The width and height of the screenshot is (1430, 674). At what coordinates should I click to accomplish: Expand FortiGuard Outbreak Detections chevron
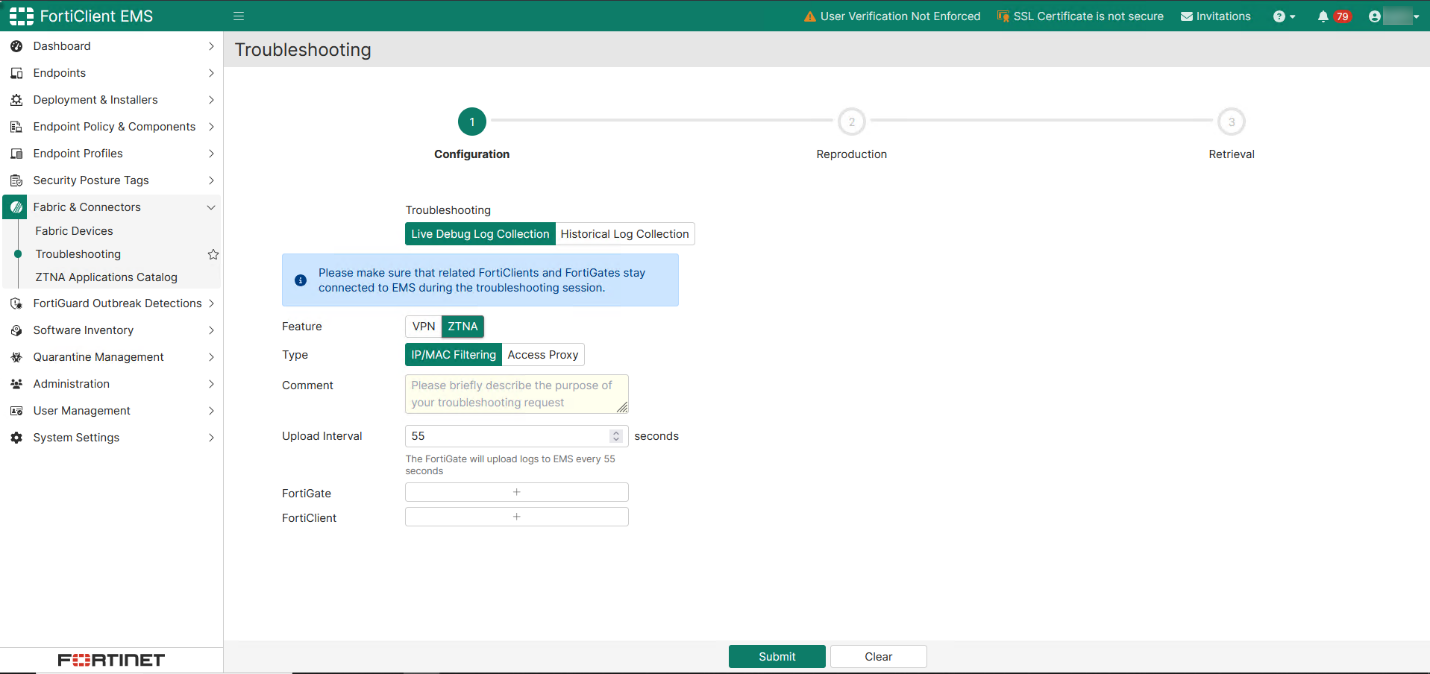[x=211, y=303]
